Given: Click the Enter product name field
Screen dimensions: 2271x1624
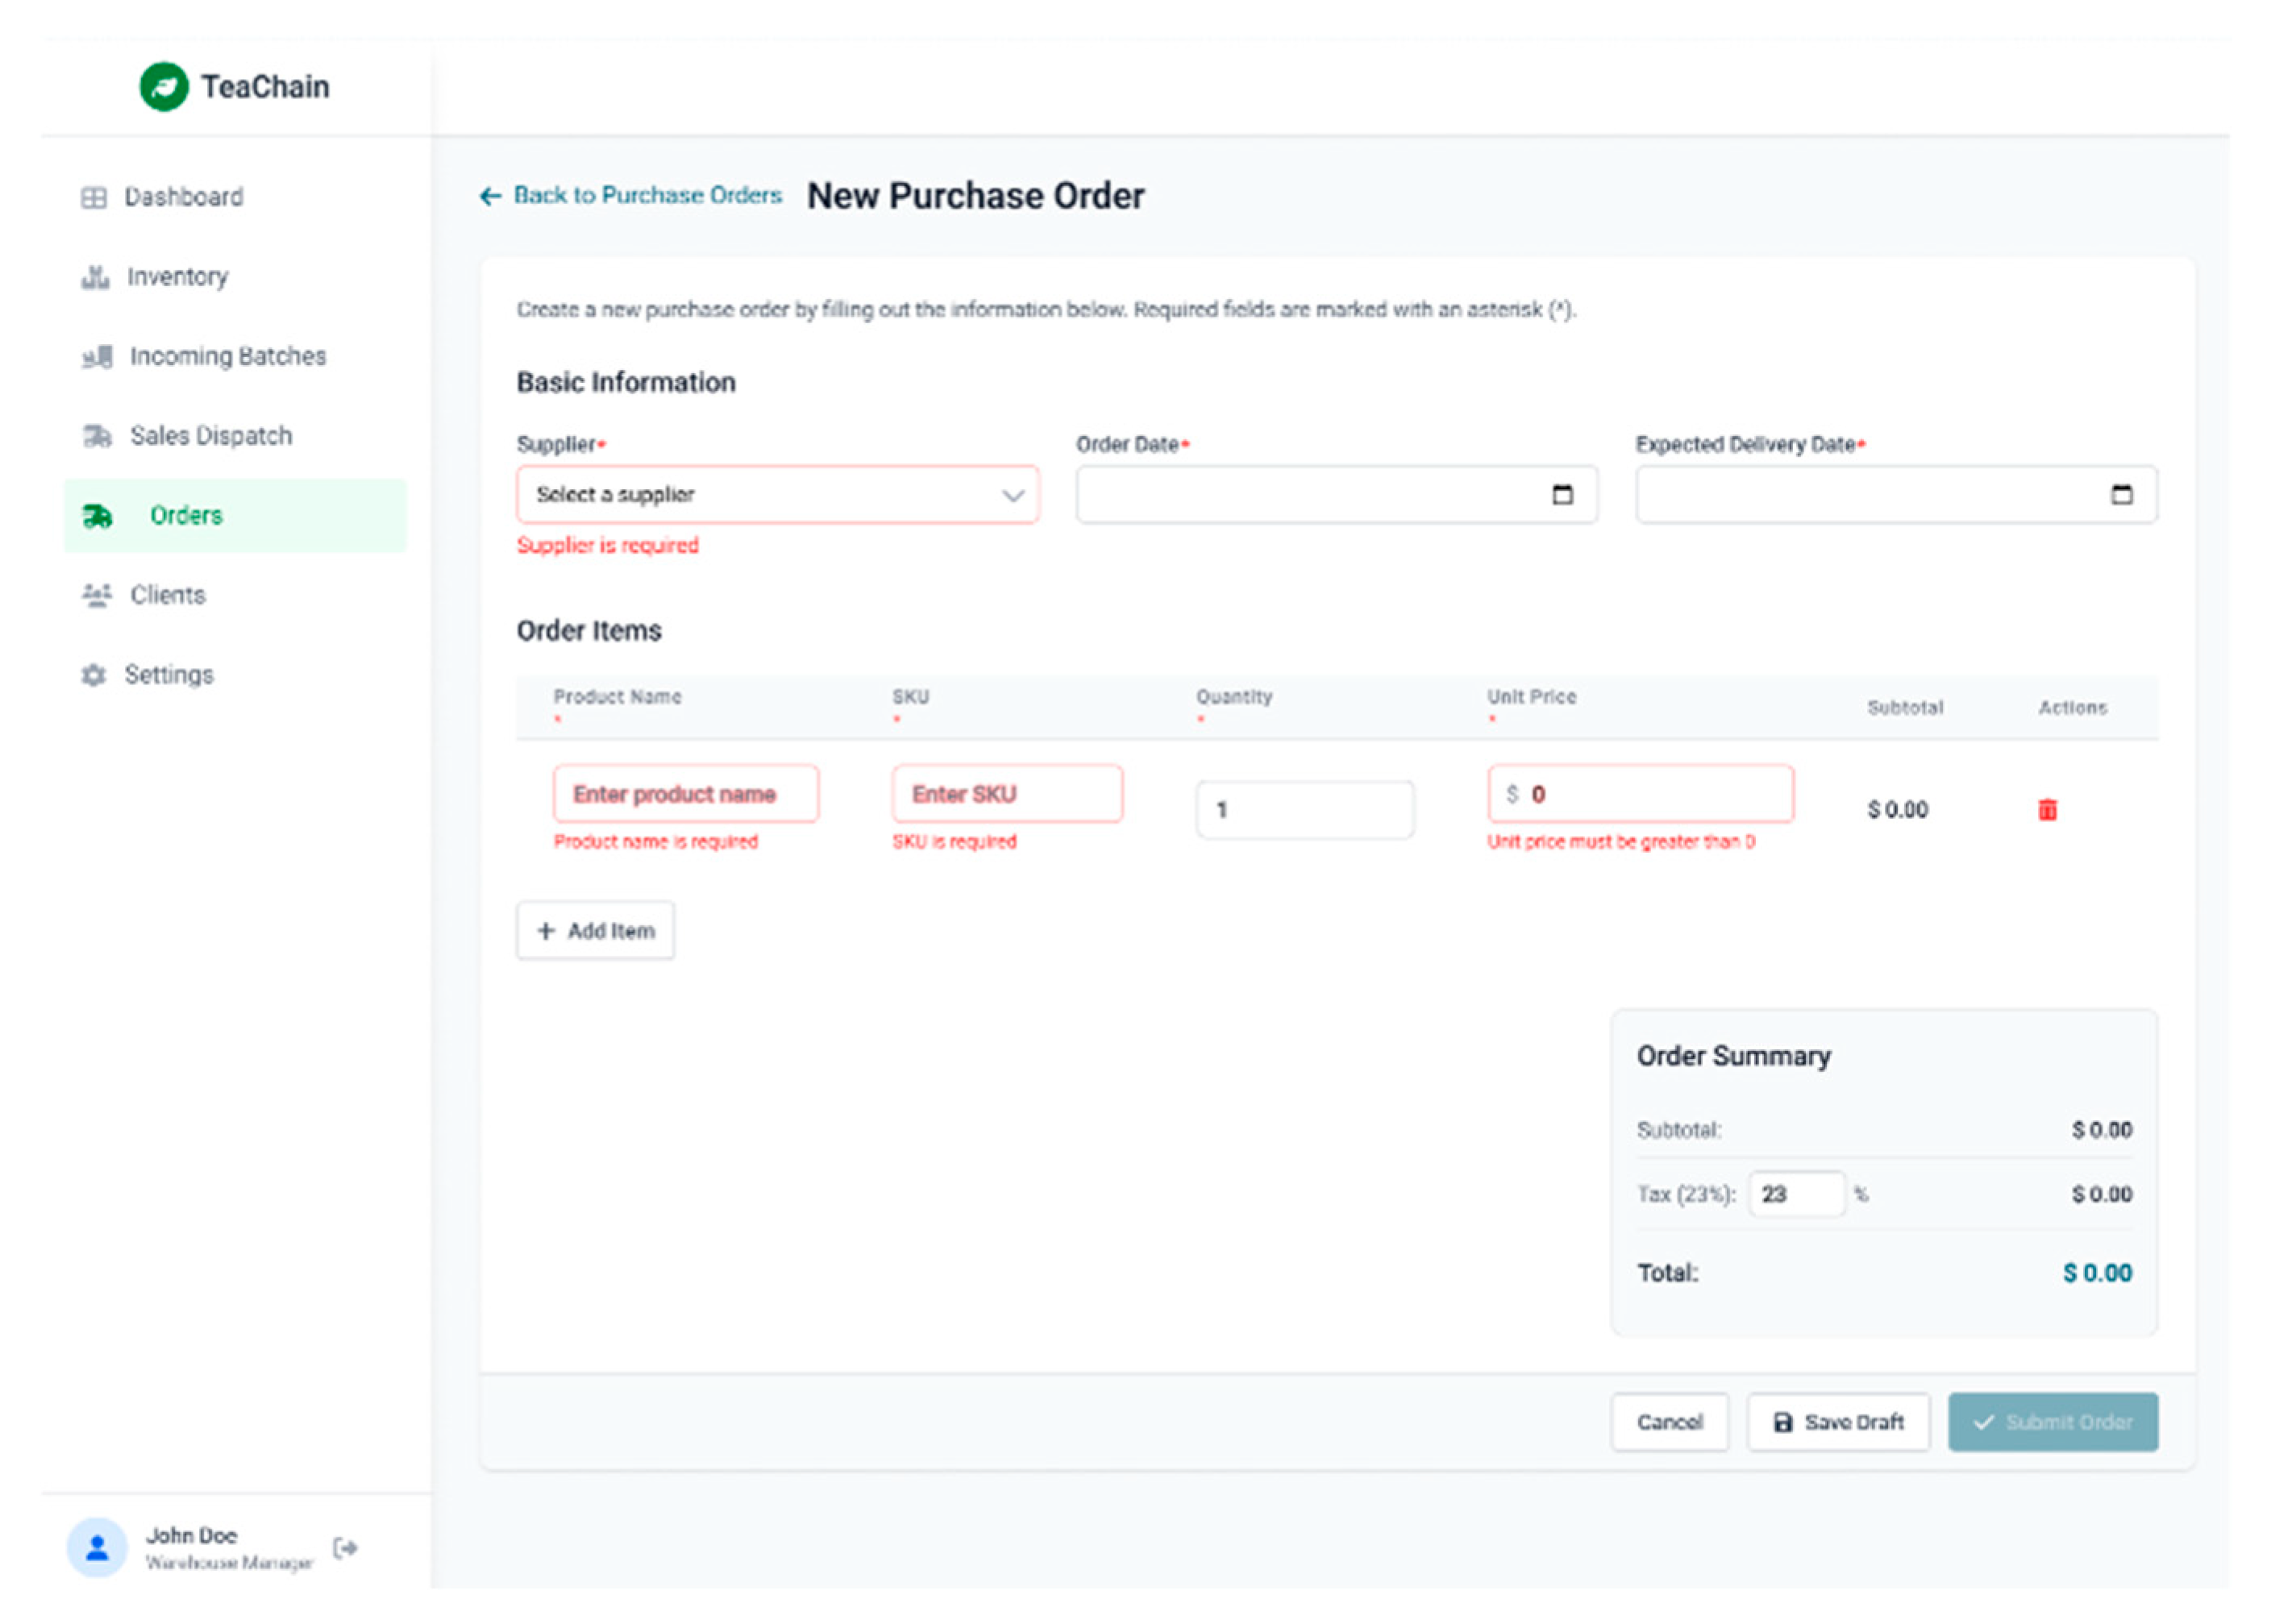Looking at the screenshot, I should (x=685, y=794).
